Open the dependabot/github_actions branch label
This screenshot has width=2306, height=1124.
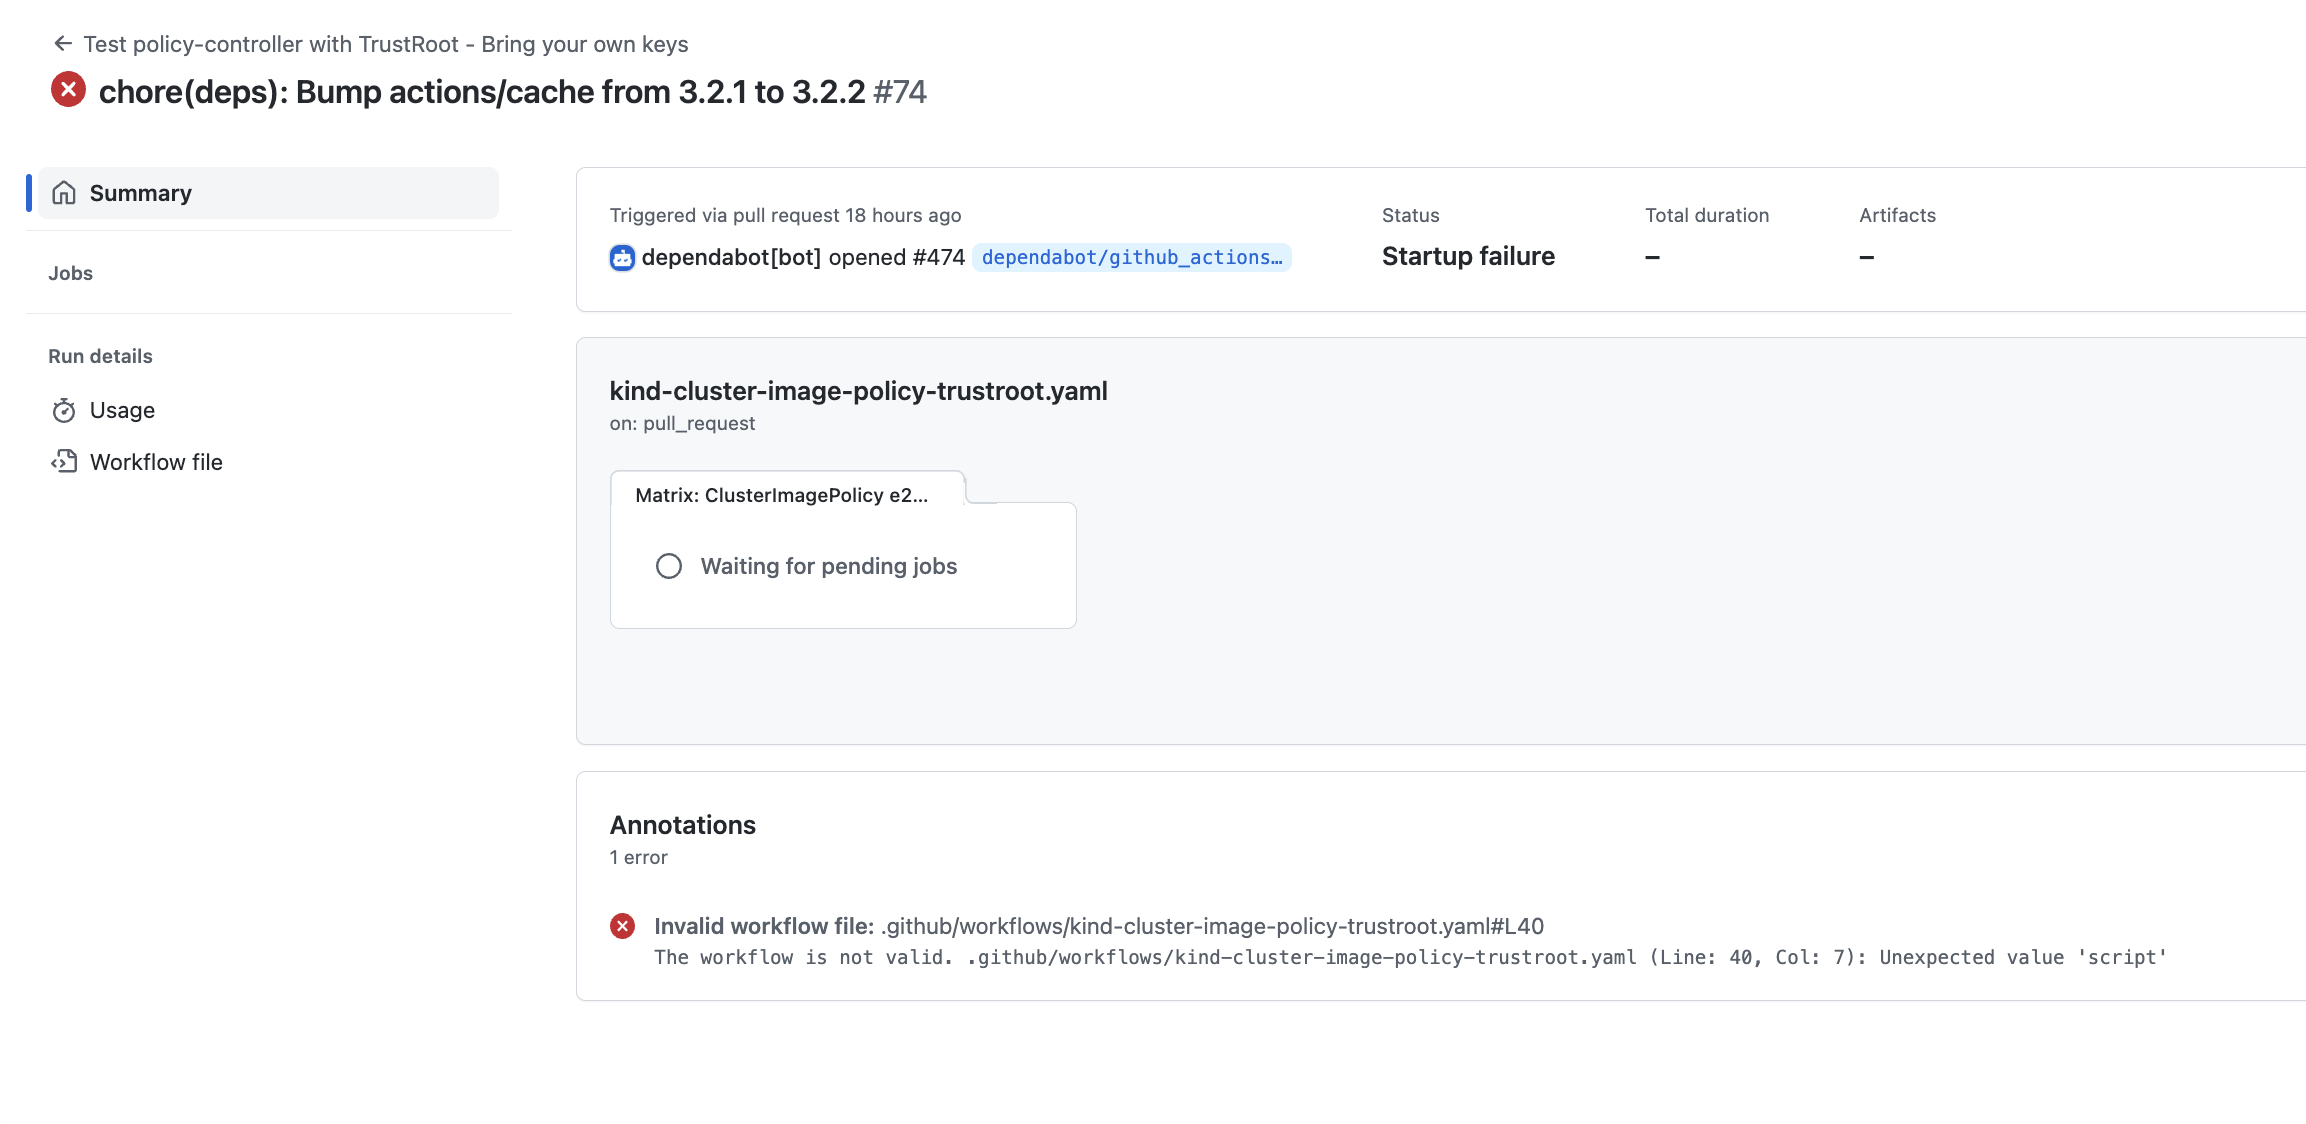1132,257
